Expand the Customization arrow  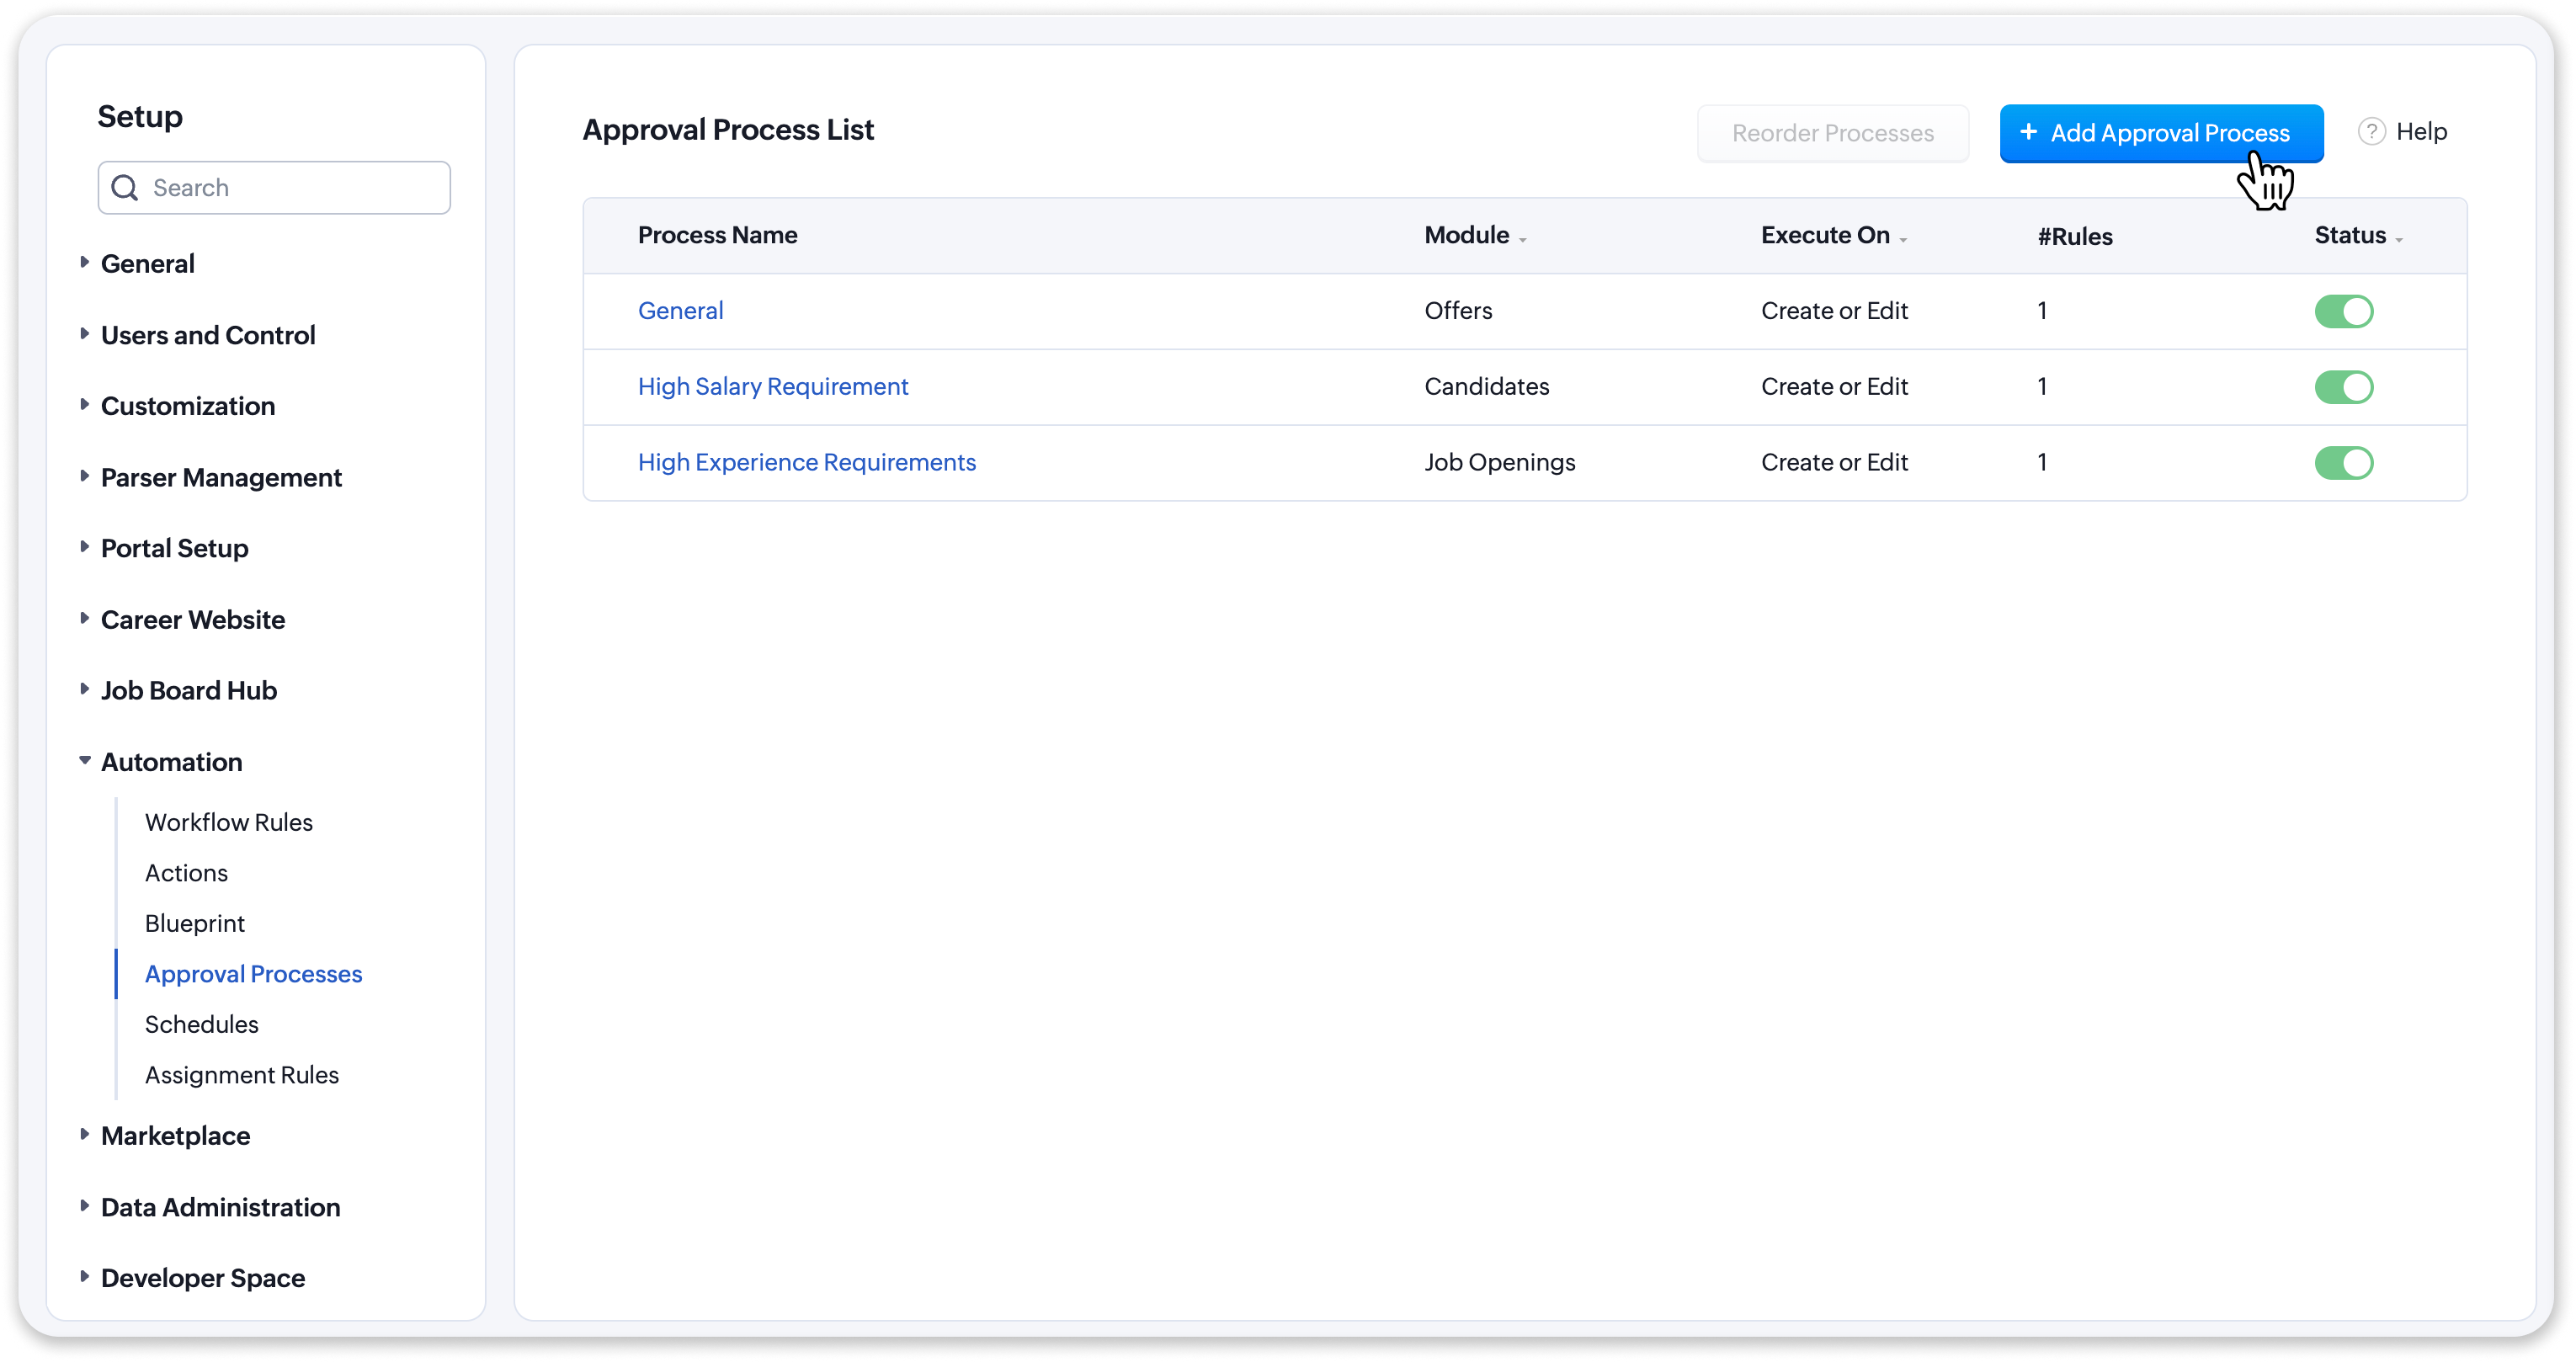click(x=85, y=405)
